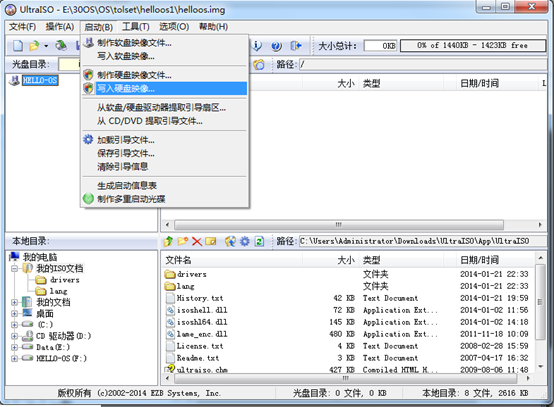Image resolution: width=554 pixels, height=407 pixels.
Task: Click the properties icon left of upper 路径
Action: tap(259, 65)
